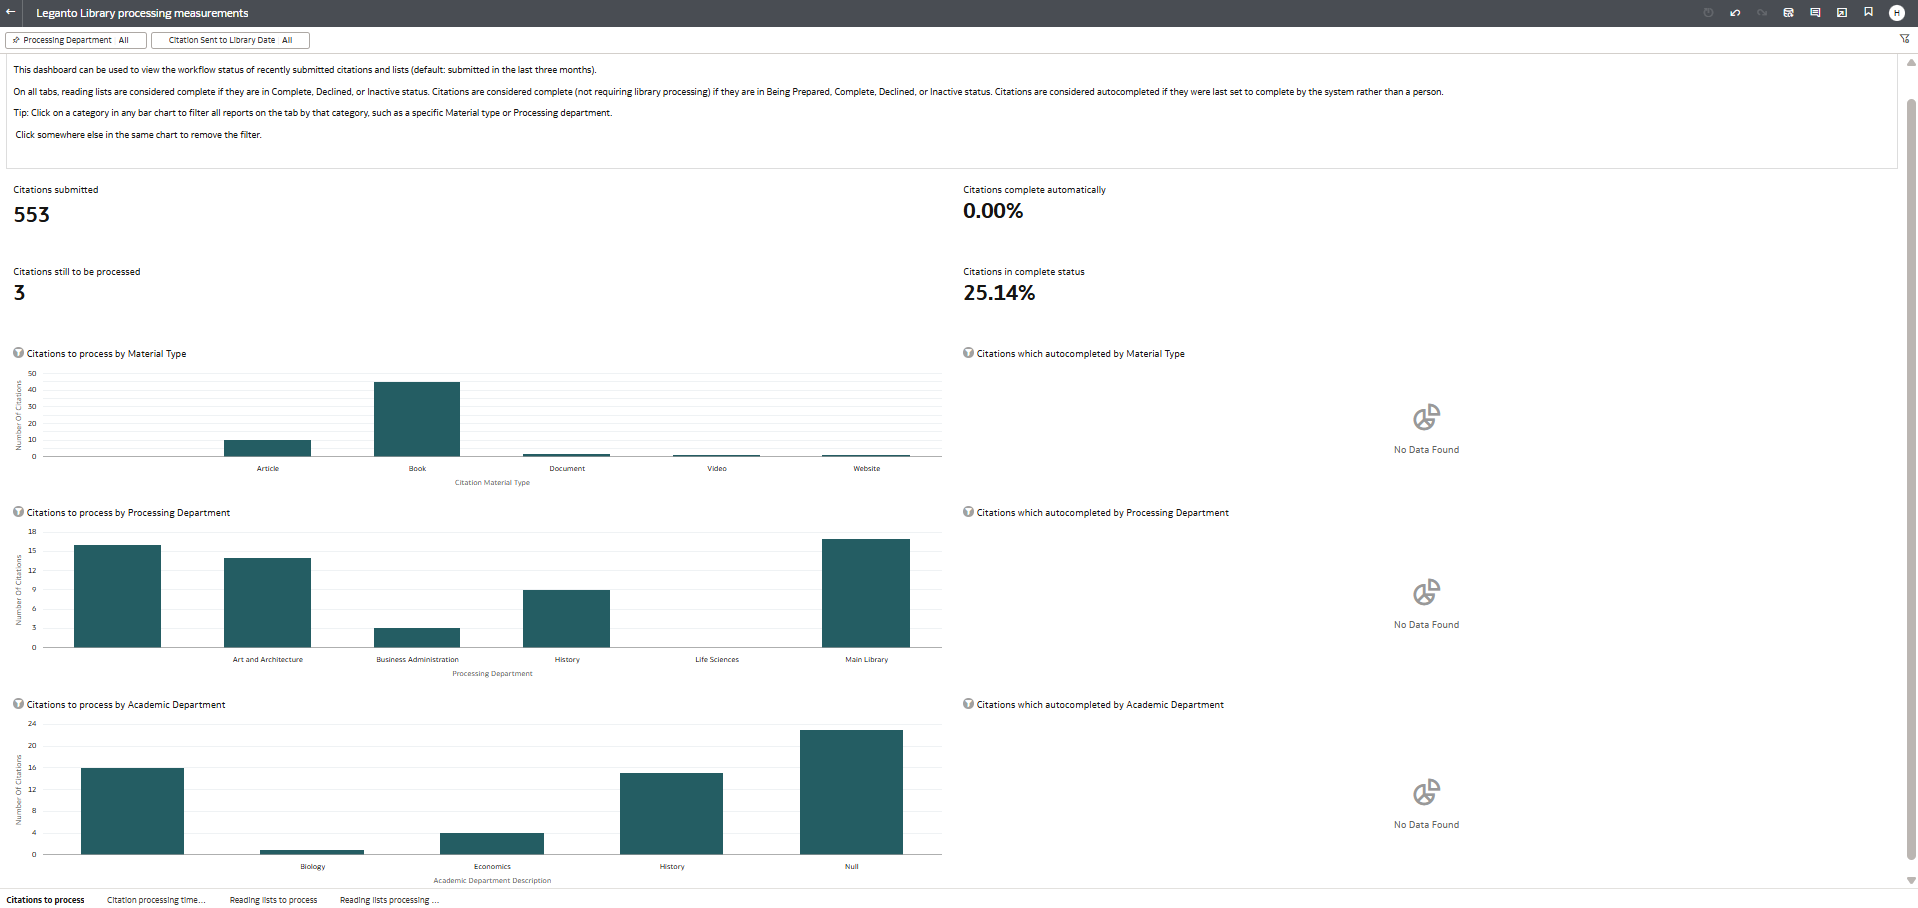The height and width of the screenshot is (908, 1918).
Task: Redo the last change
Action: pyautogui.click(x=1762, y=12)
